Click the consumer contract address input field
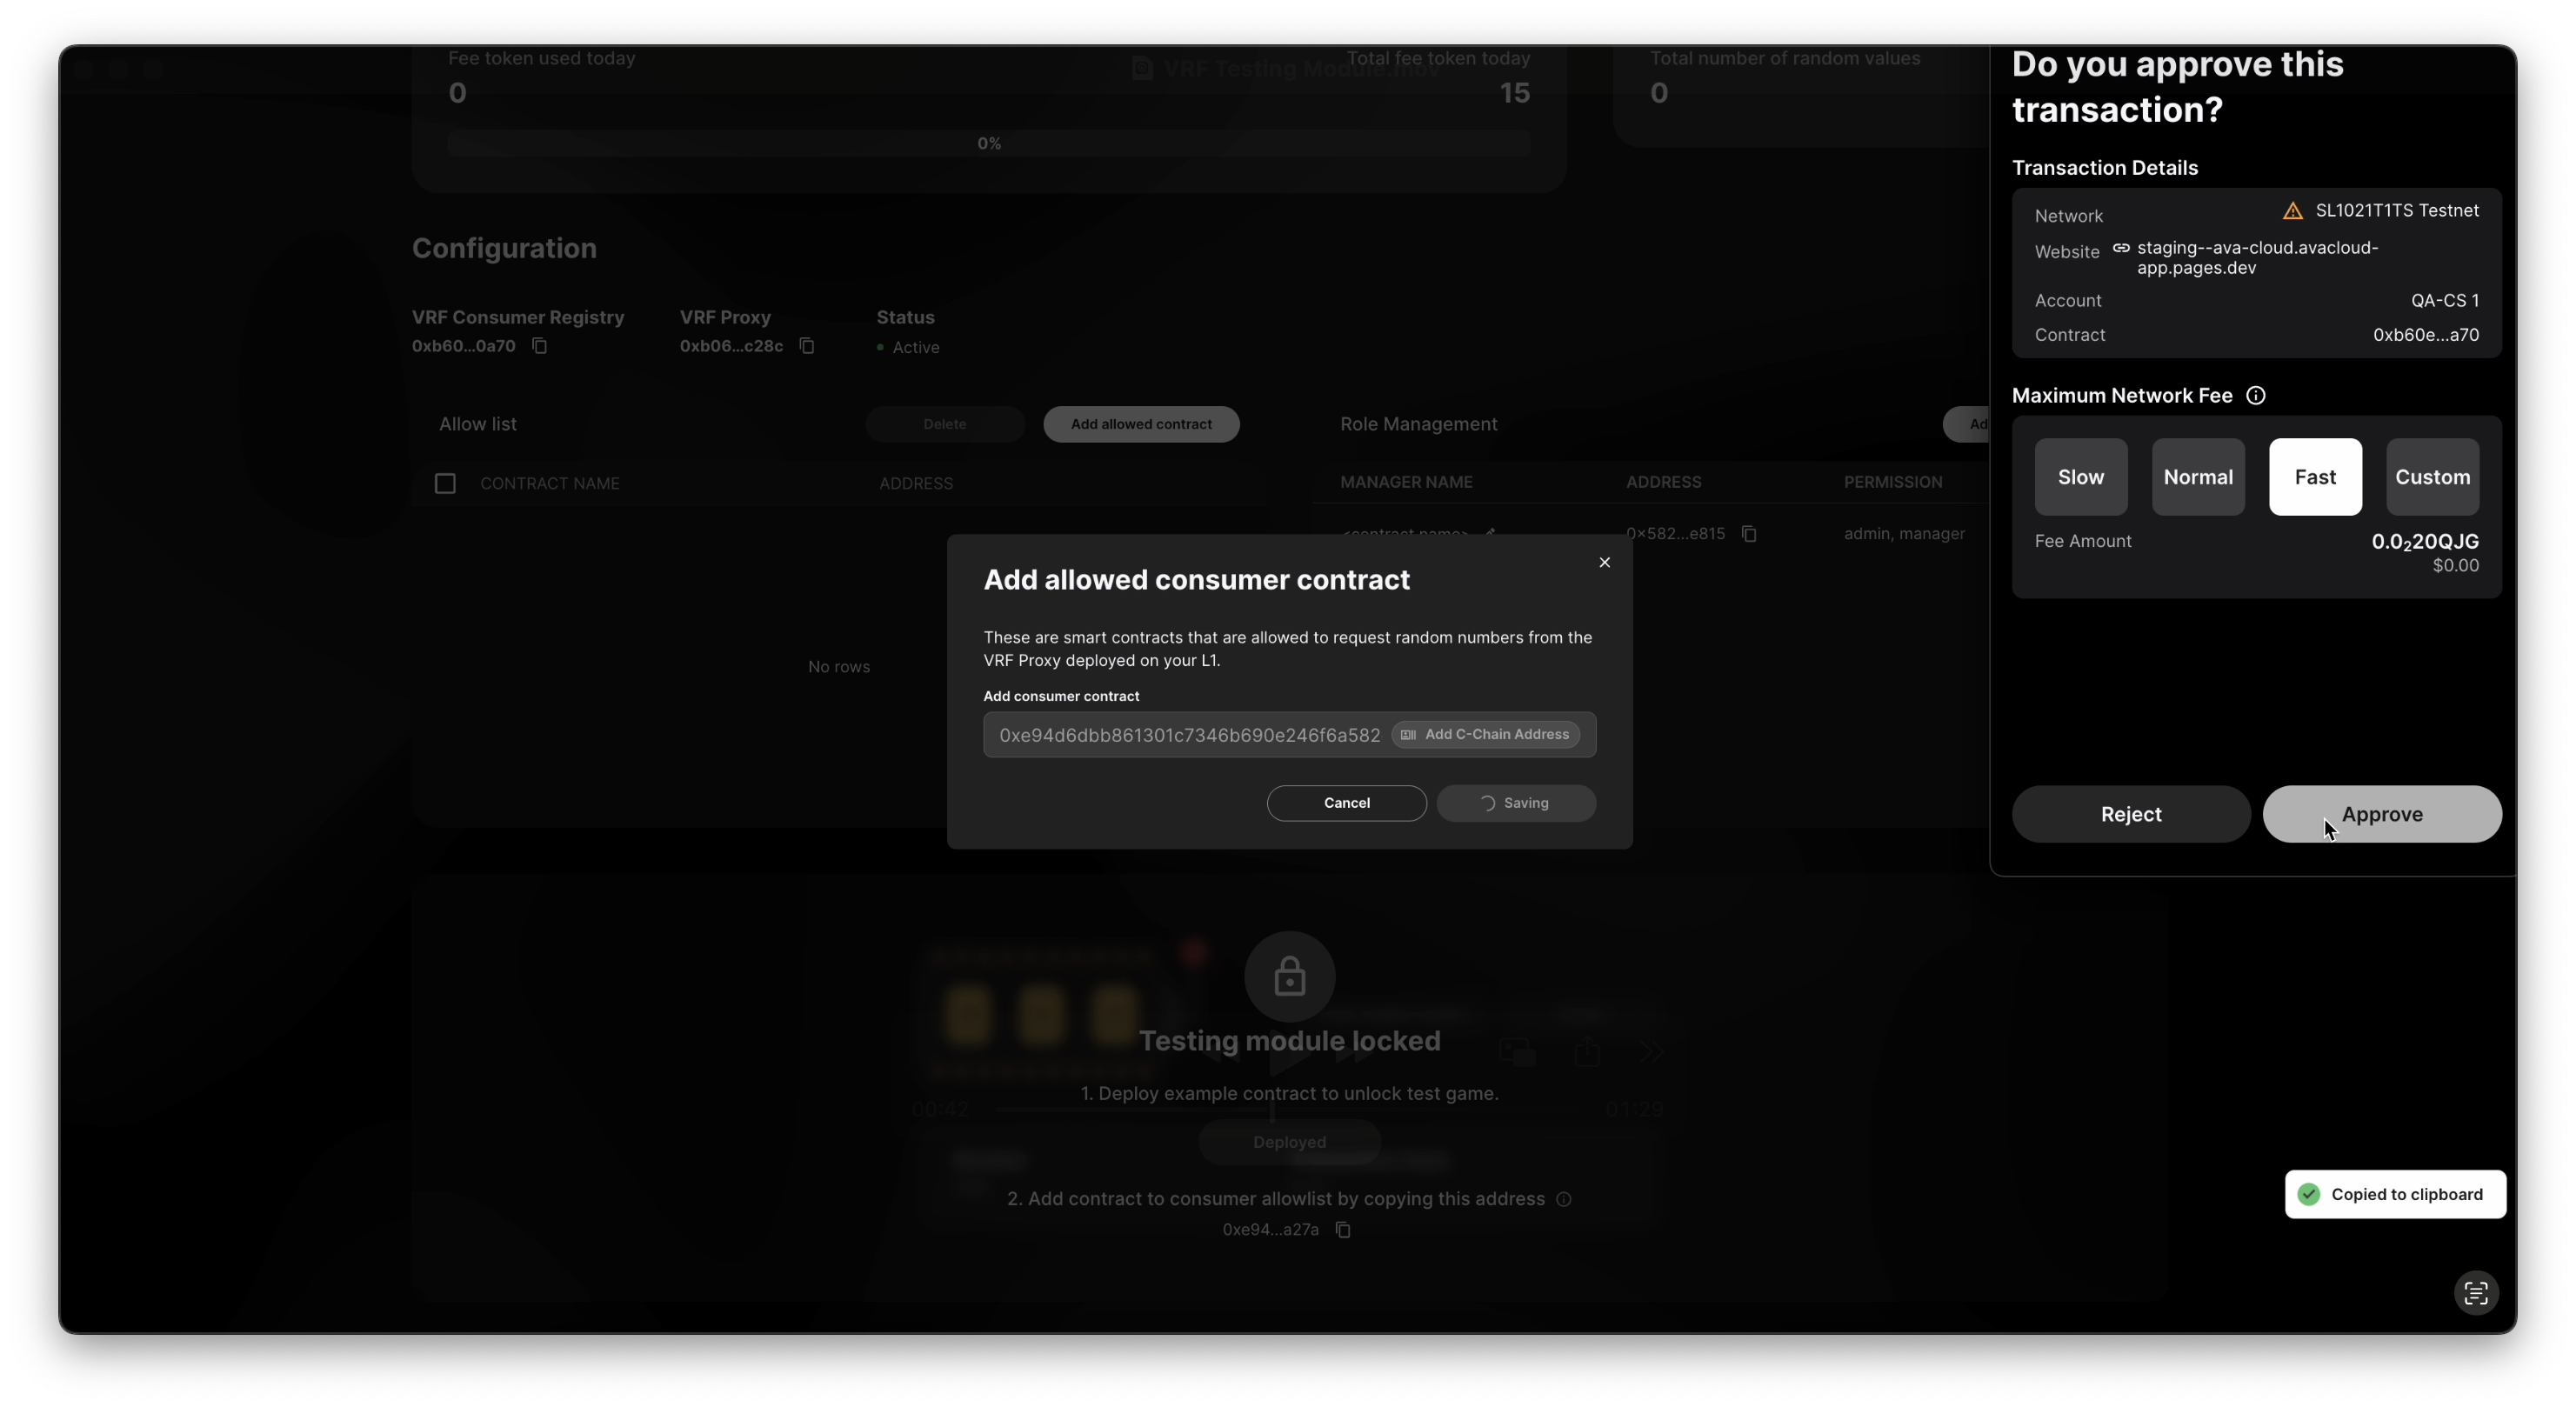Screen dimensions: 2576x1407 [1188, 736]
